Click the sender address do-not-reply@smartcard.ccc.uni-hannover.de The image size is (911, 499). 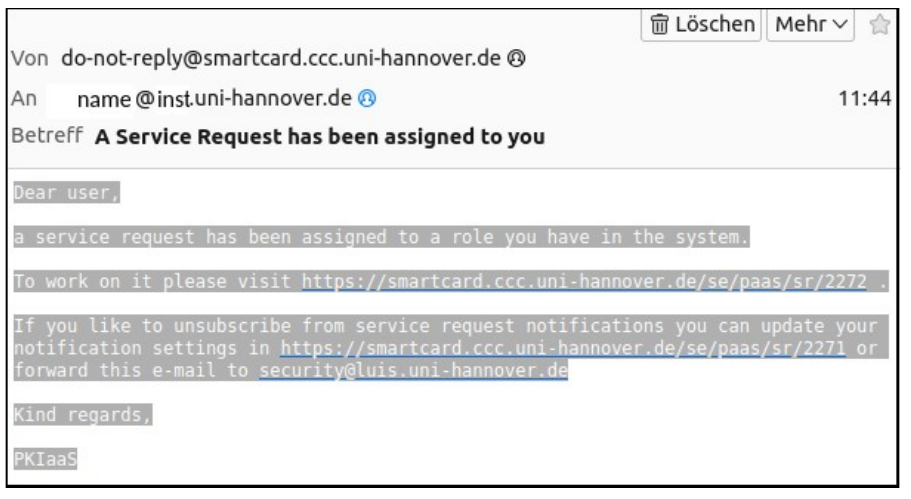[281, 58]
